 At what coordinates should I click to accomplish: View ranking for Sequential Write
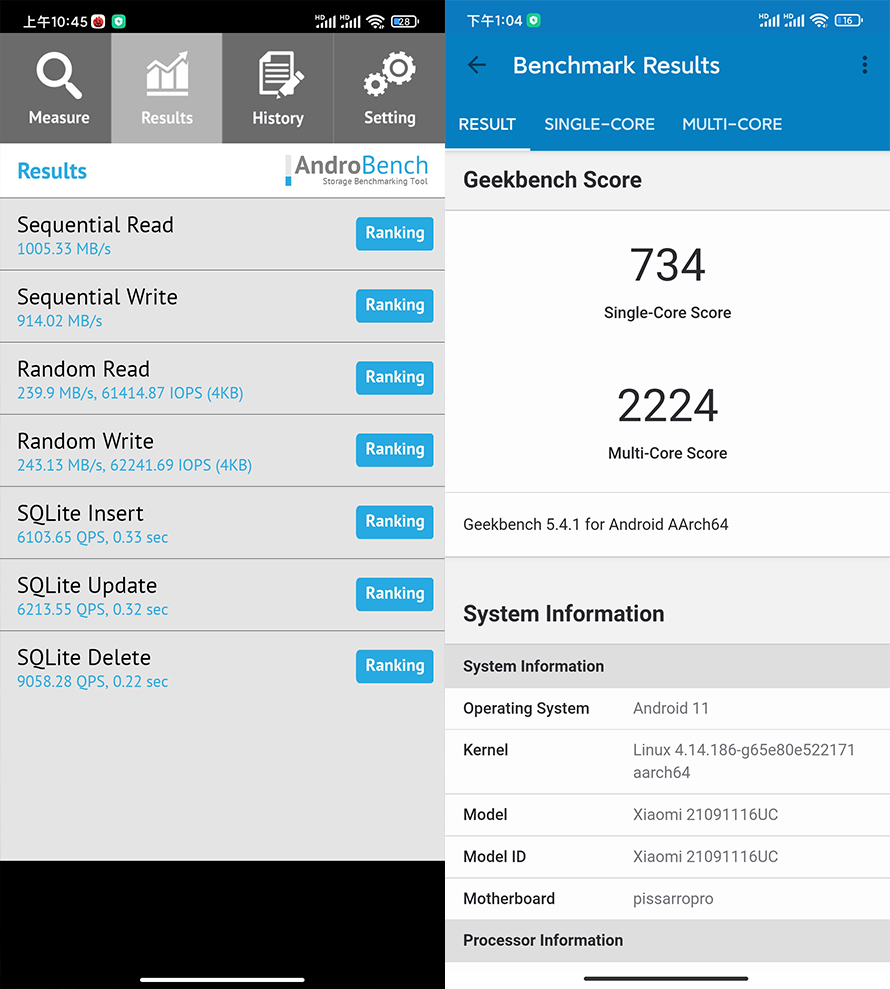point(394,305)
